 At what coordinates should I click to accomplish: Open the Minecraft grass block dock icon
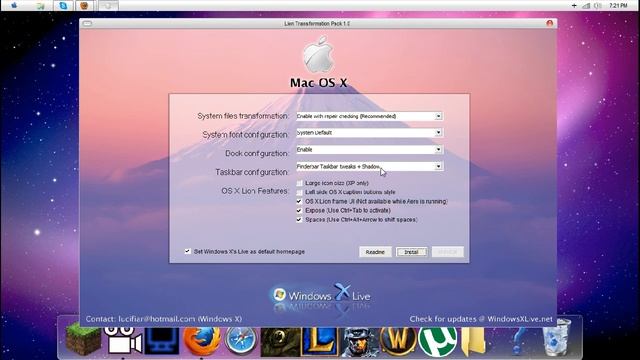point(84,340)
